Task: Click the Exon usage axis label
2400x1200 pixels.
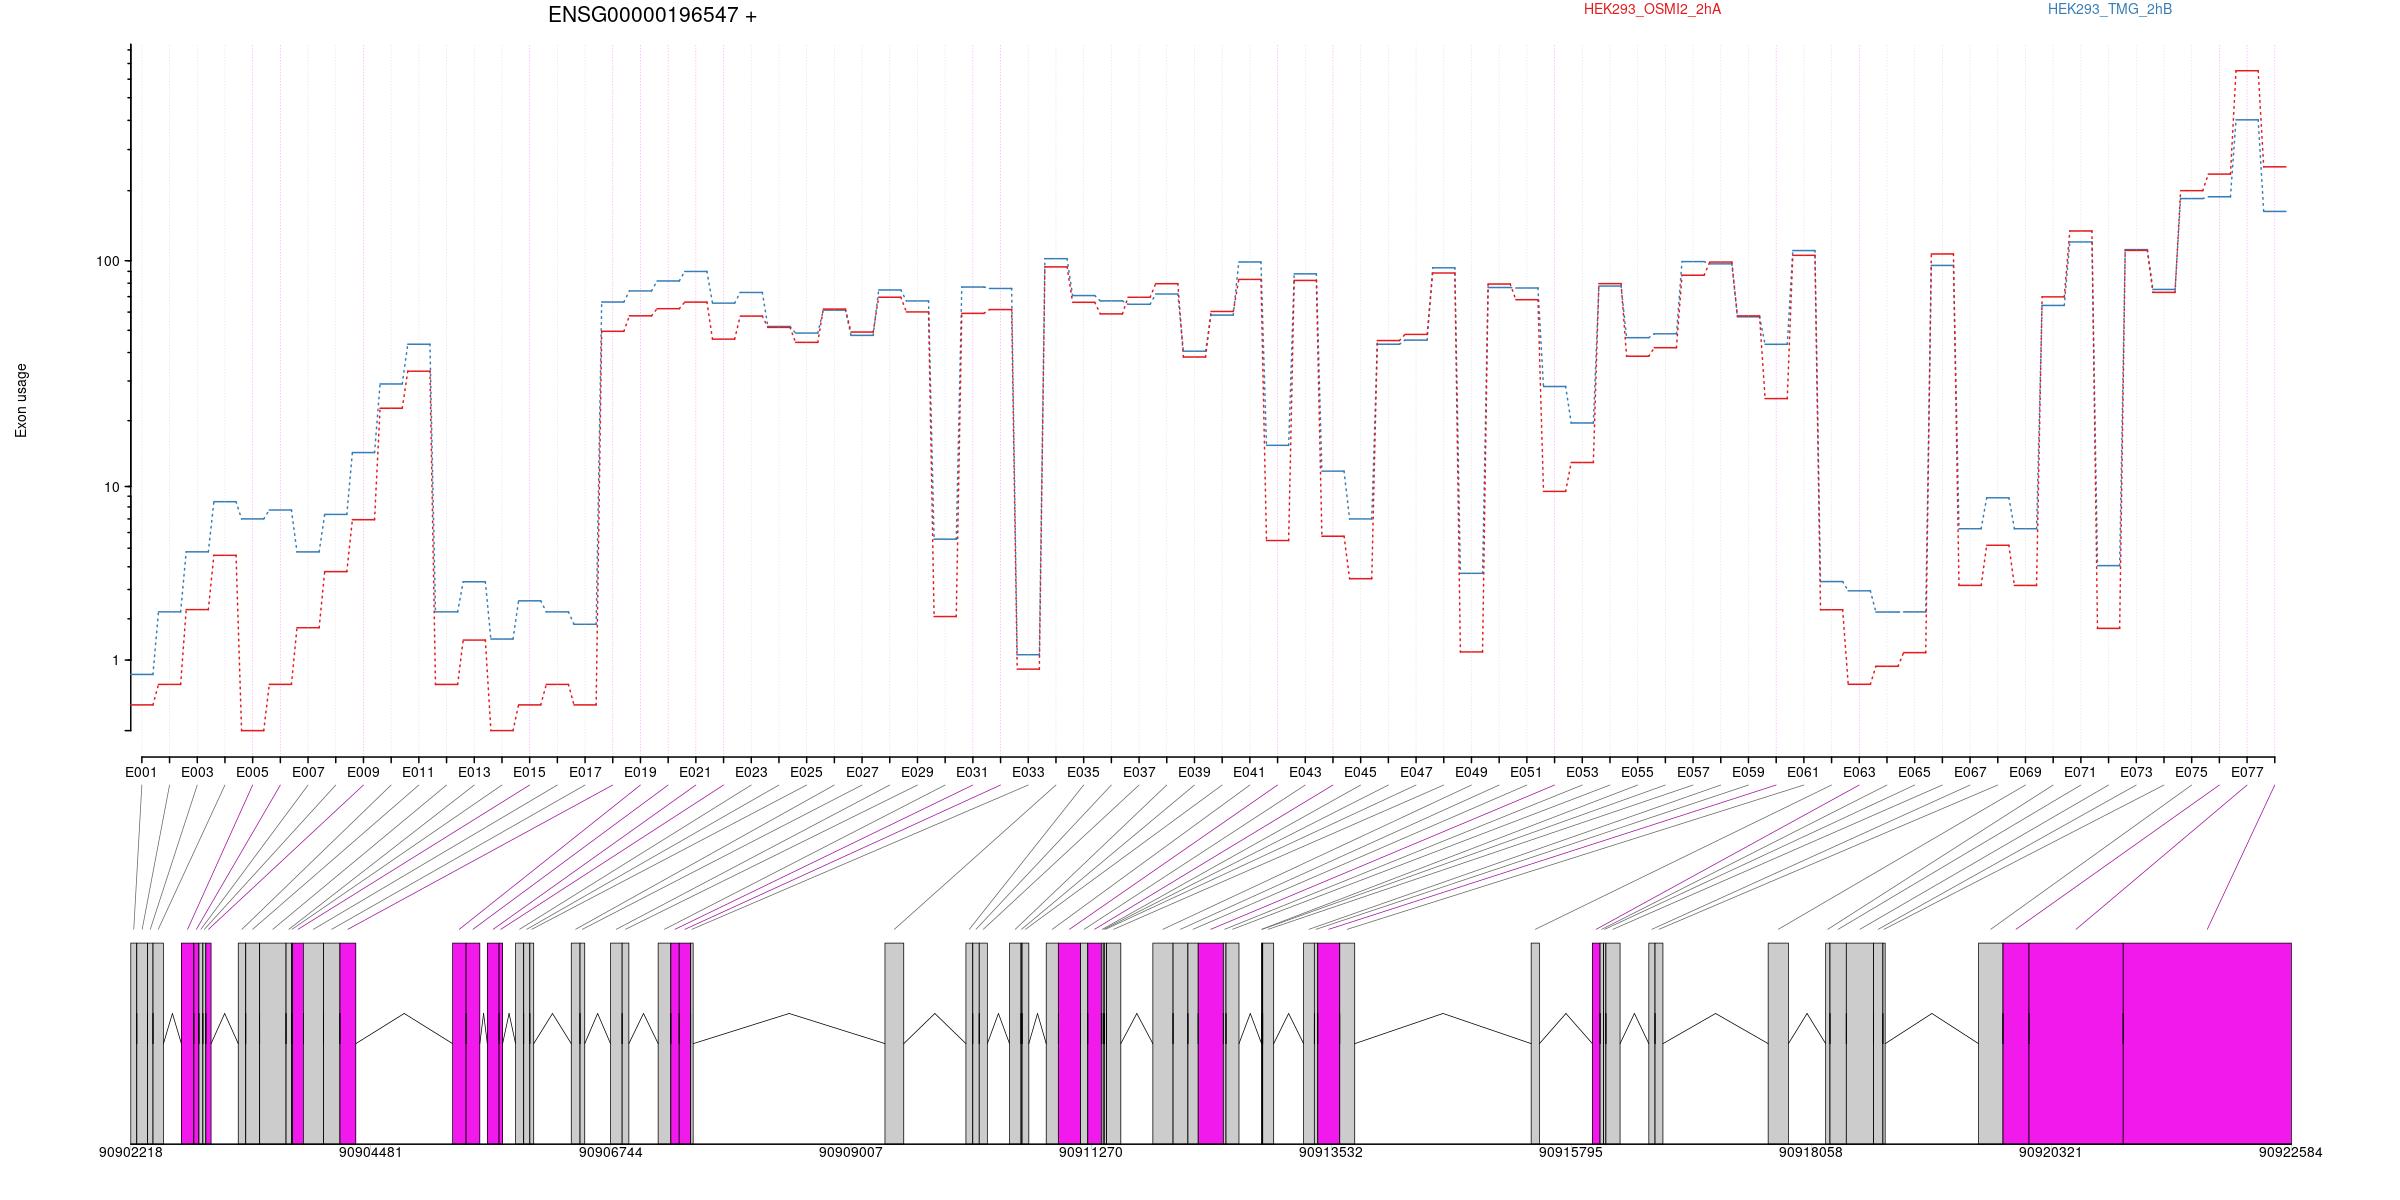Action: [x=21, y=400]
